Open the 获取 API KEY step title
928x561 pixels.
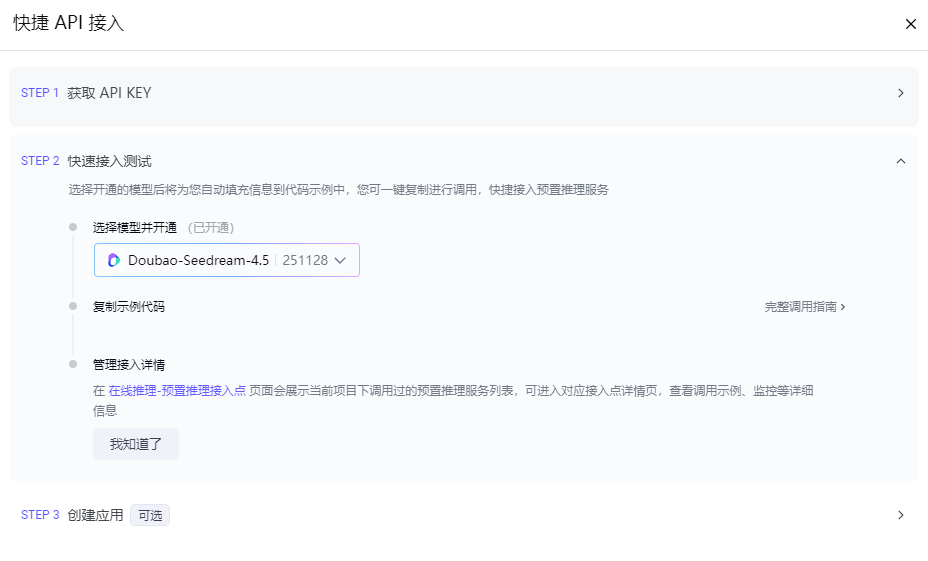(x=109, y=93)
